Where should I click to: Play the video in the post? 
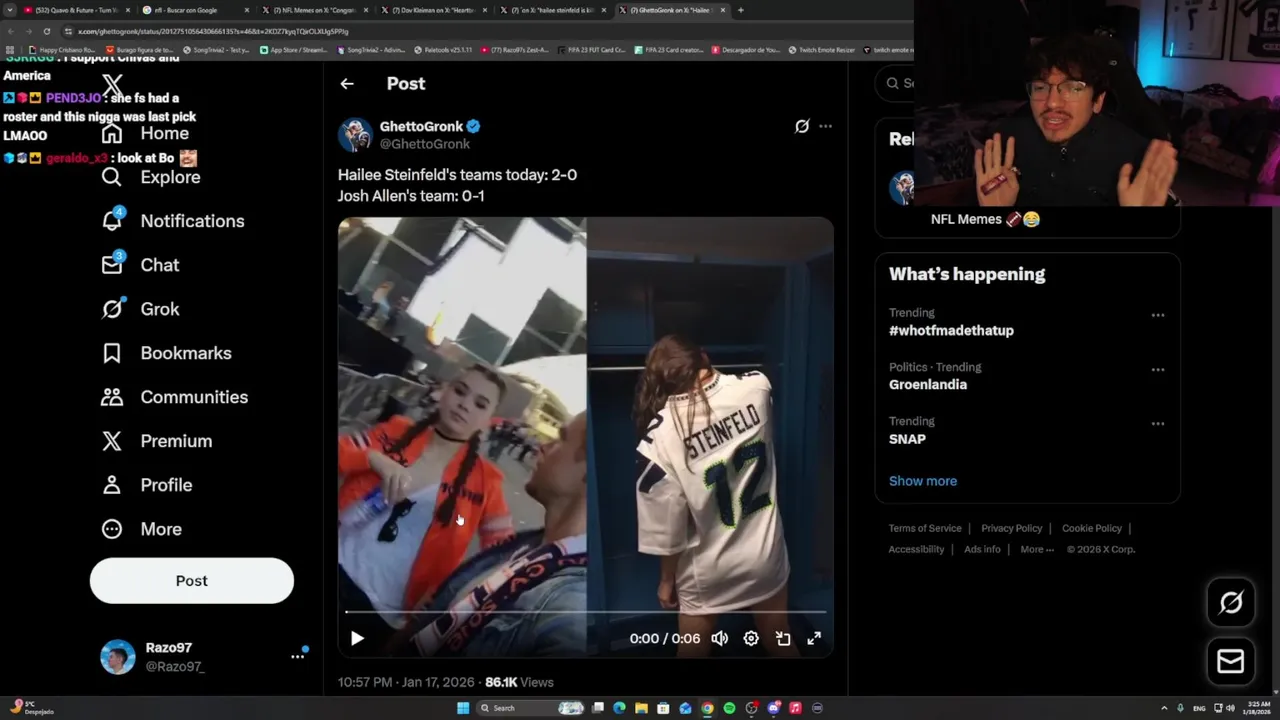click(x=357, y=638)
